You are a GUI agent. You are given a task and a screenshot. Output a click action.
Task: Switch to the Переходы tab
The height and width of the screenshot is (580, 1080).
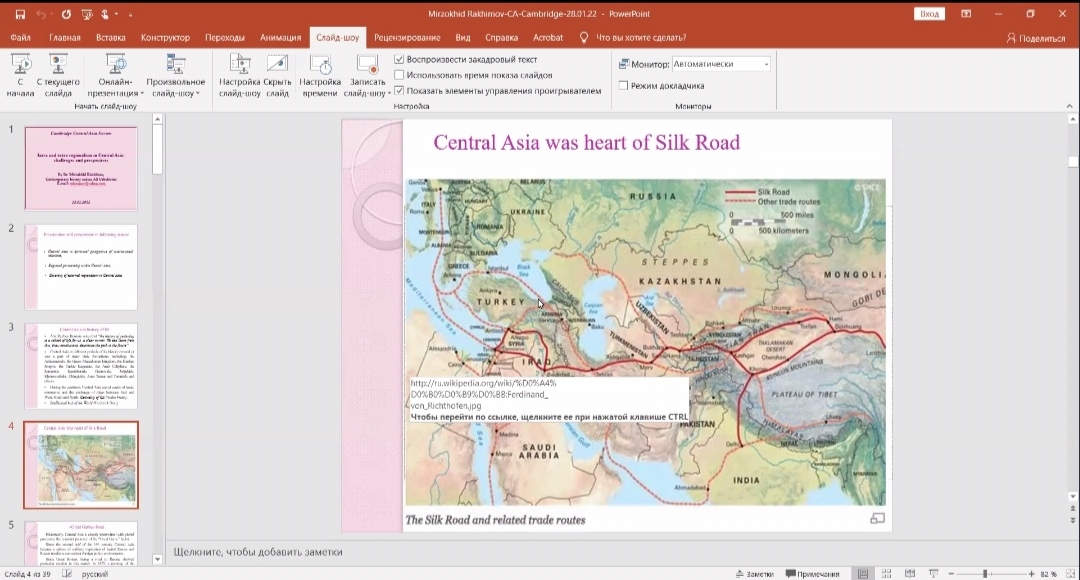225,38
